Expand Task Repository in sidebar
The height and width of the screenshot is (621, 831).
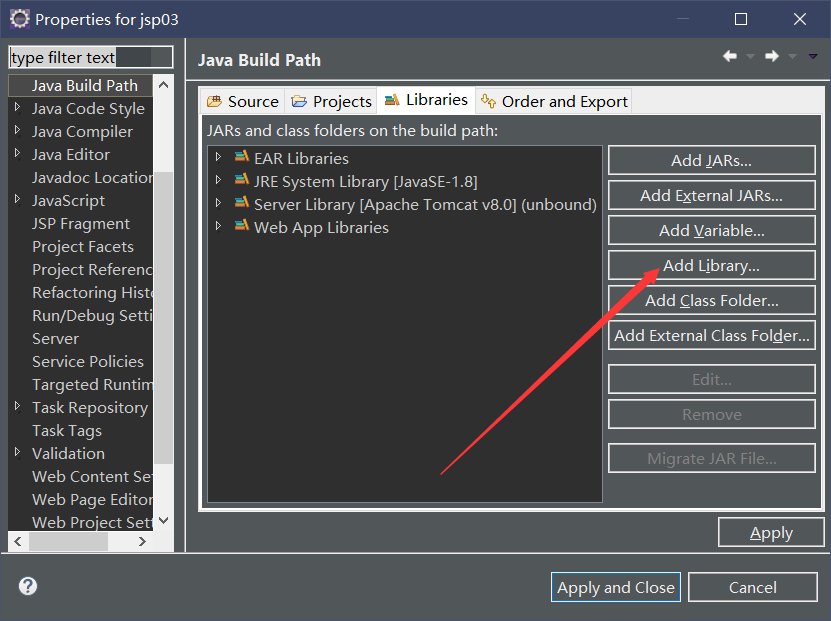[x=17, y=406]
